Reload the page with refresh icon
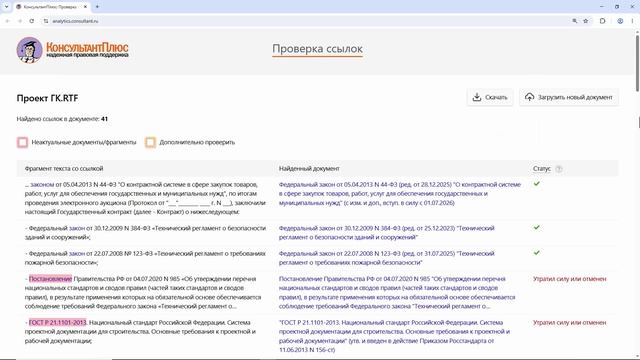Screen dimensions: 640x360 click(x=32, y=21)
